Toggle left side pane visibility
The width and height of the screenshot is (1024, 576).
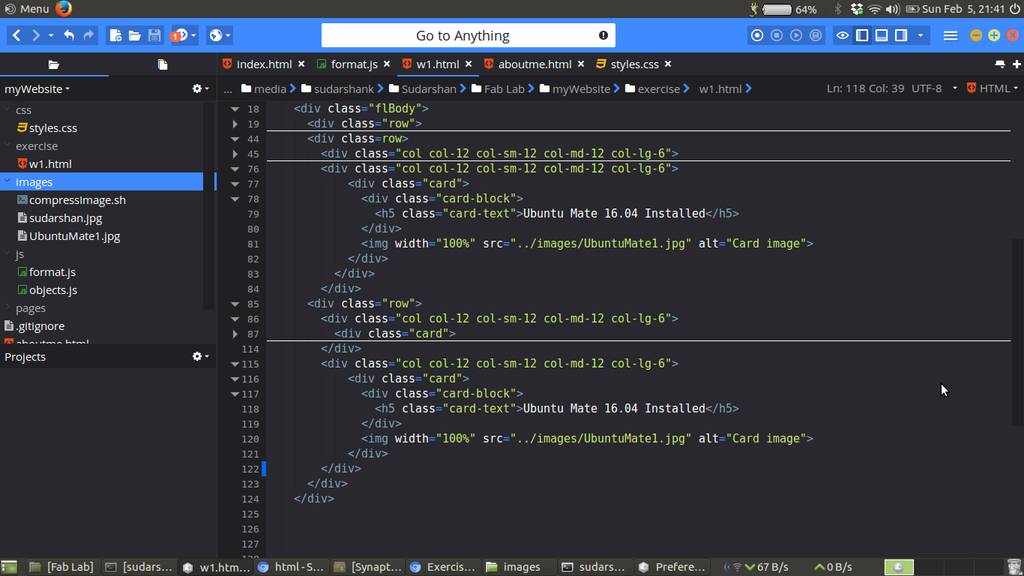(862, 35)
